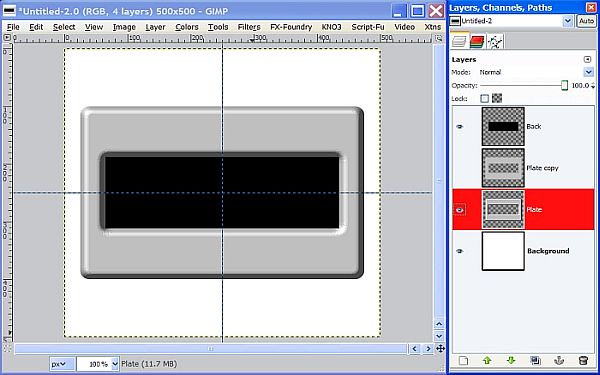Toggle the Auto follow-image button

click(586, 21)
